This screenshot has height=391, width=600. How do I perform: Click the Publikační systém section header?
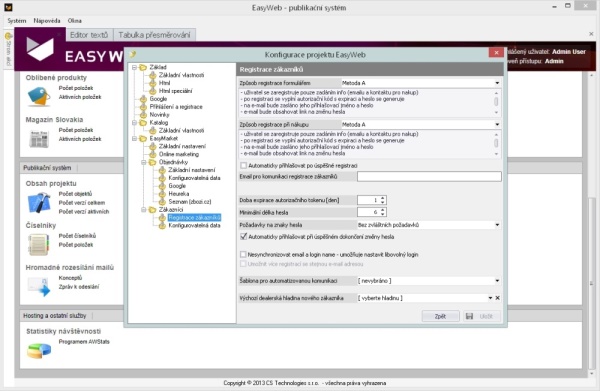pyautogui.click(x=47, y=168)
